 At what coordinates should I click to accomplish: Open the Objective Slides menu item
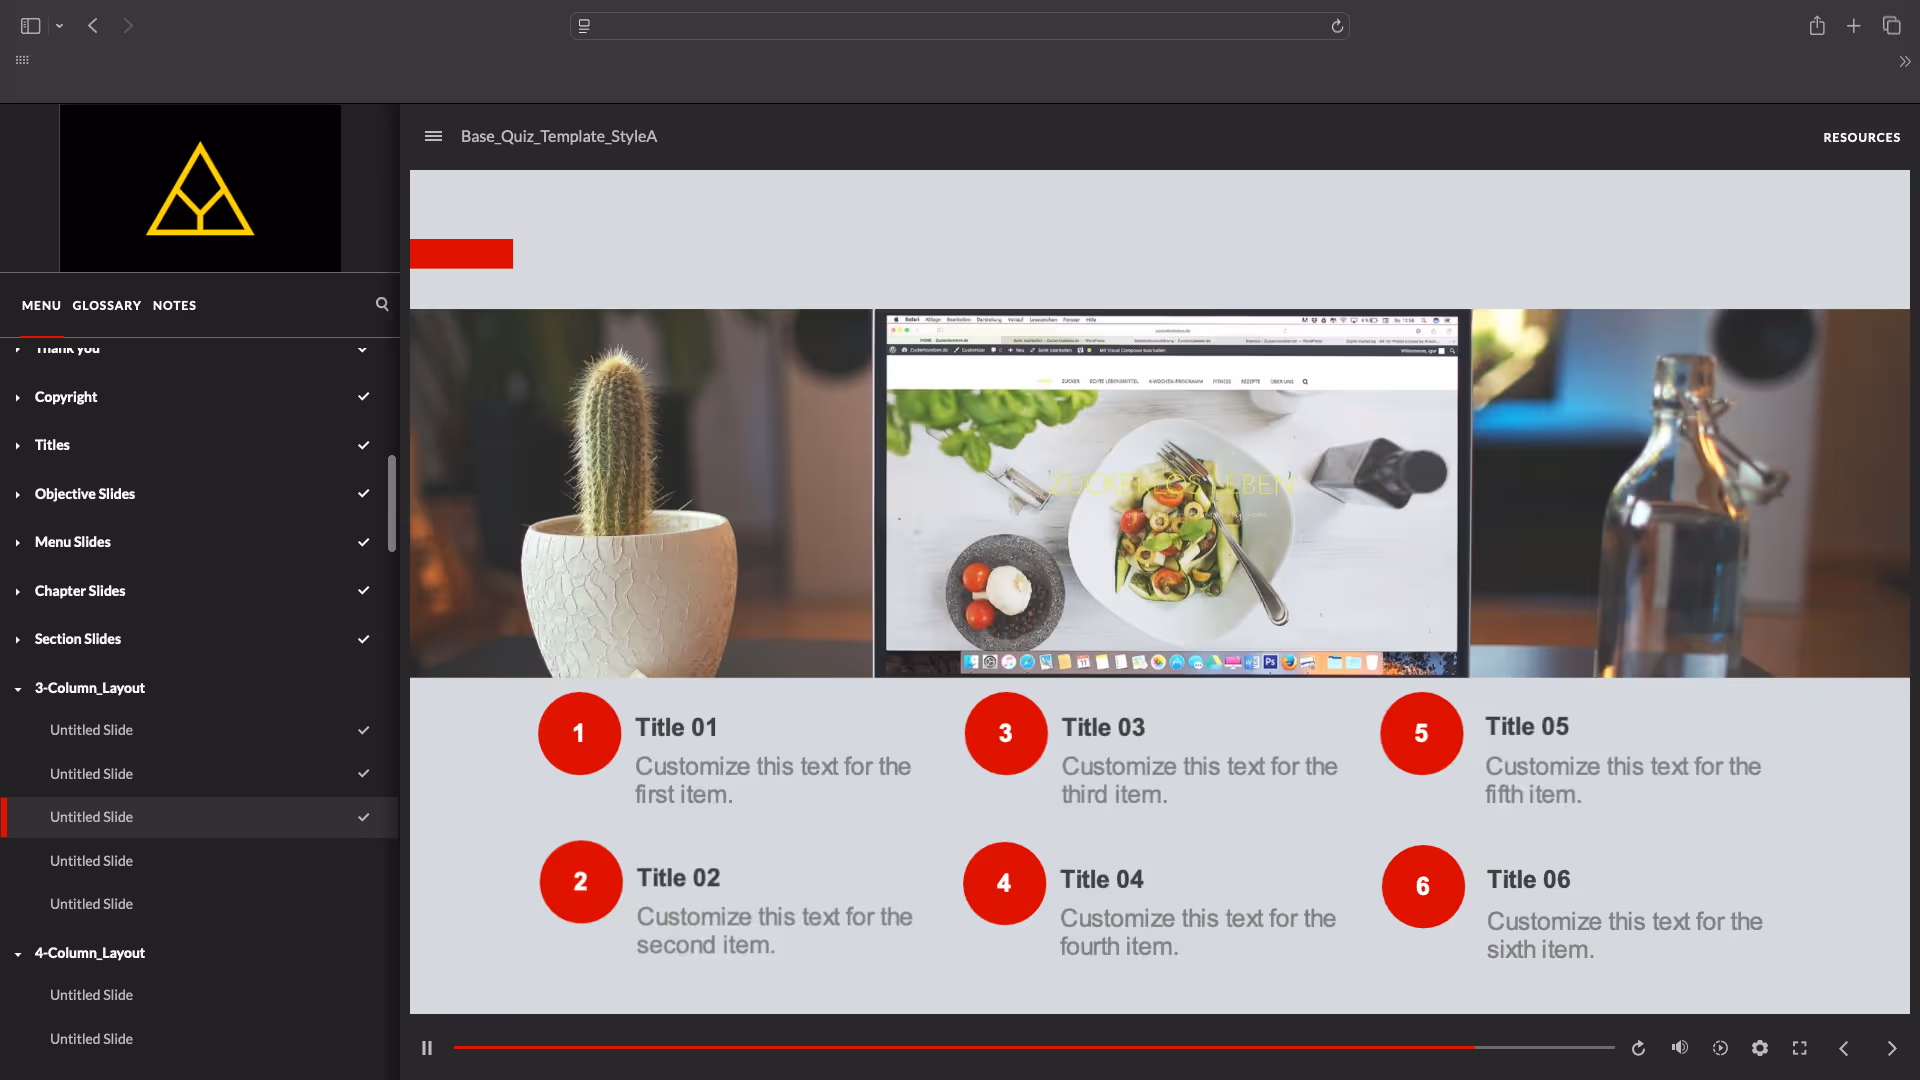click(85, 494)
